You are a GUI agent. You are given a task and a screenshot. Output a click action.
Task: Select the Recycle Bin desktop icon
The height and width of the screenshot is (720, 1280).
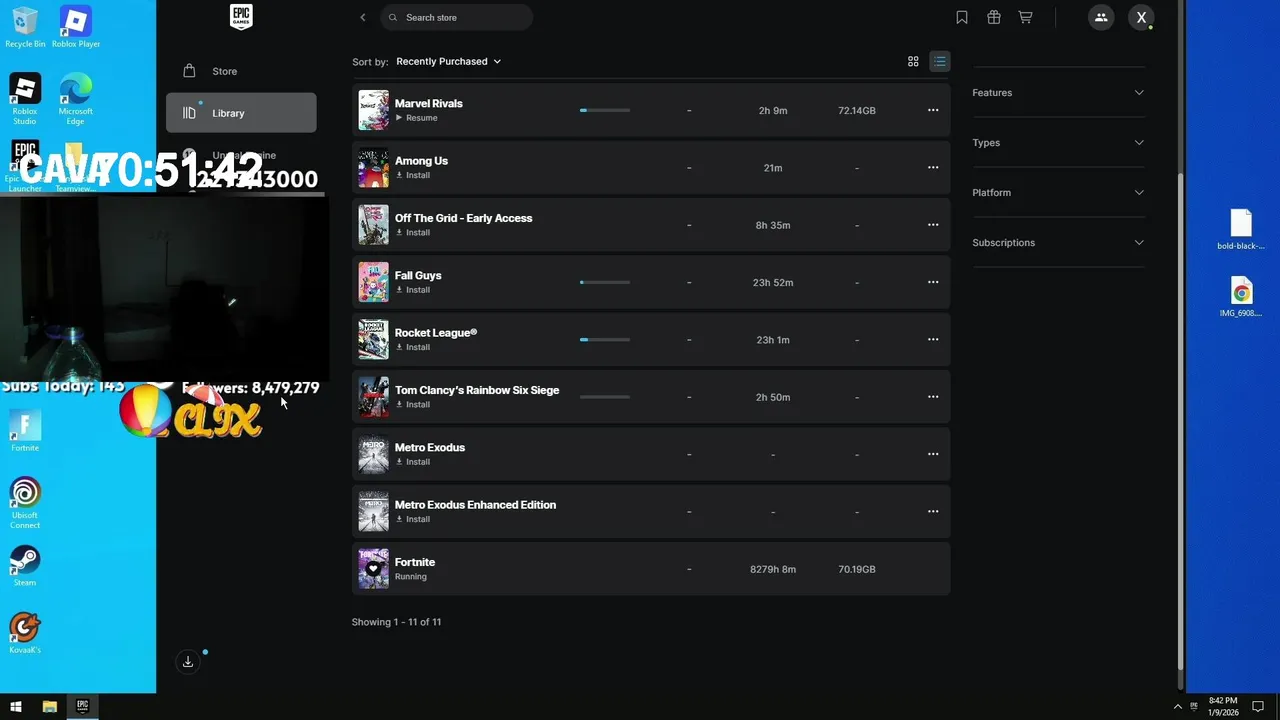point(25,27)
